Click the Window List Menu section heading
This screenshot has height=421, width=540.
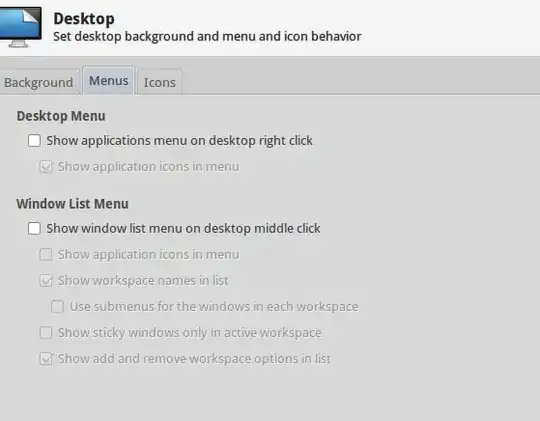click(72, 204)
